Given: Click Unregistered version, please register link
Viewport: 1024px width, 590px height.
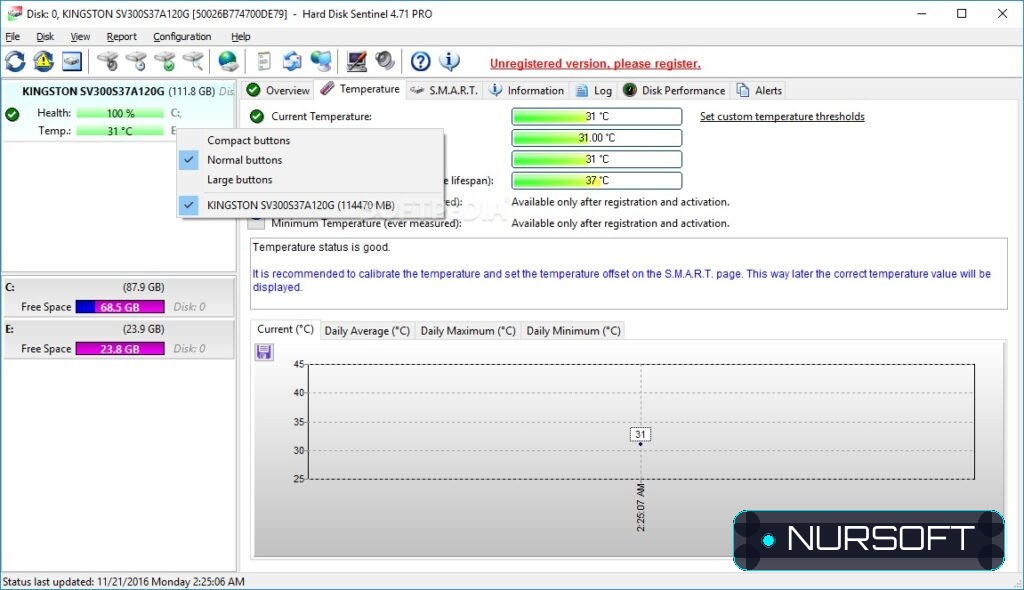Looking at the screenshot, I should tap(595, 64).
